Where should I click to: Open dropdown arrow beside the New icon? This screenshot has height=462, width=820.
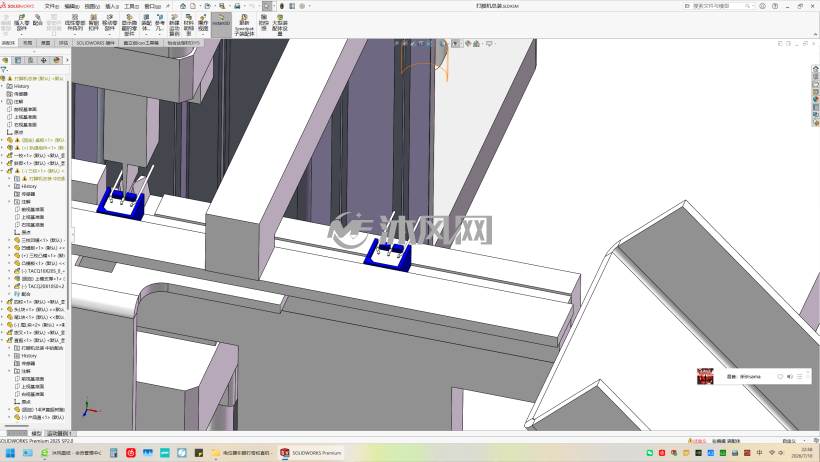[x=199, y=6]
